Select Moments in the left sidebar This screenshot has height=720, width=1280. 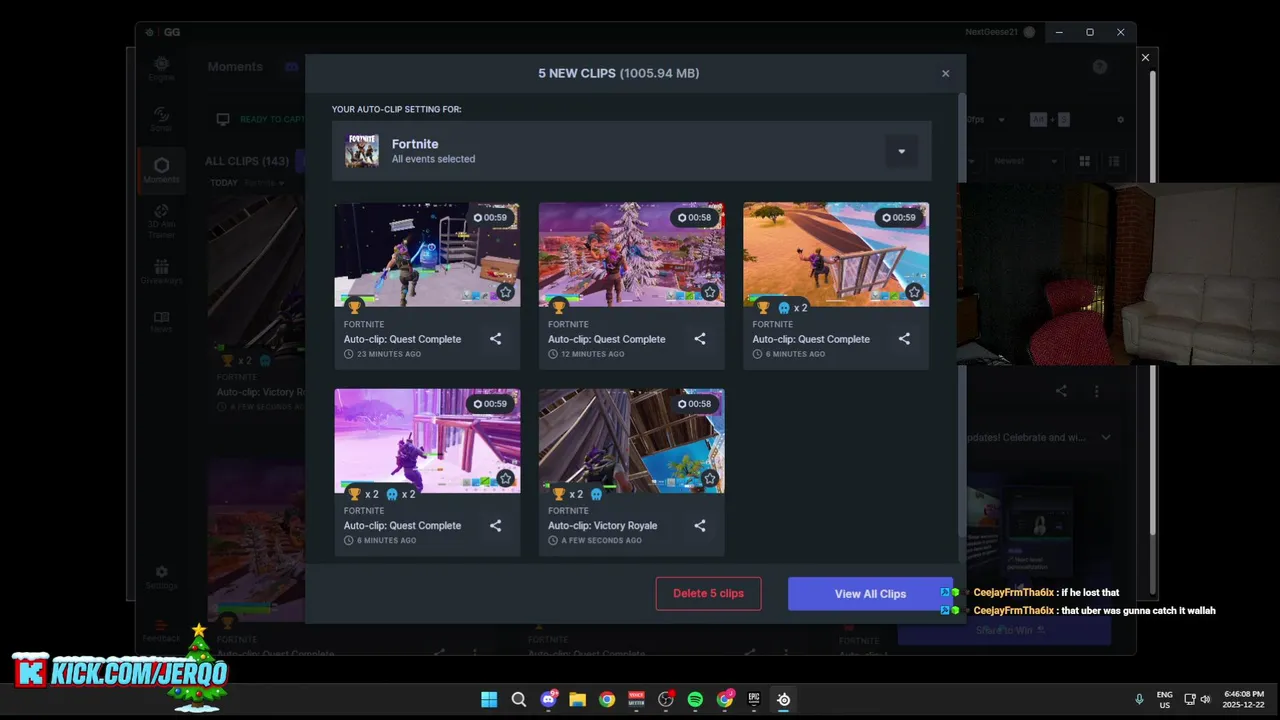pos(161,170)
